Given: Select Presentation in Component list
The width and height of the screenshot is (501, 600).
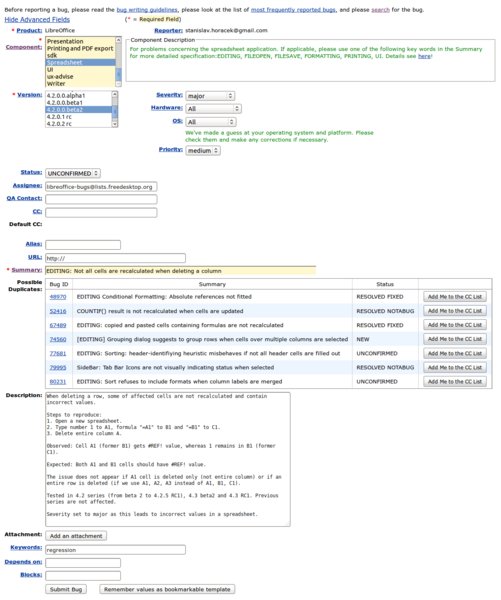Looking at the screenshot, I should pyautogui.click(x=80, y=41).
